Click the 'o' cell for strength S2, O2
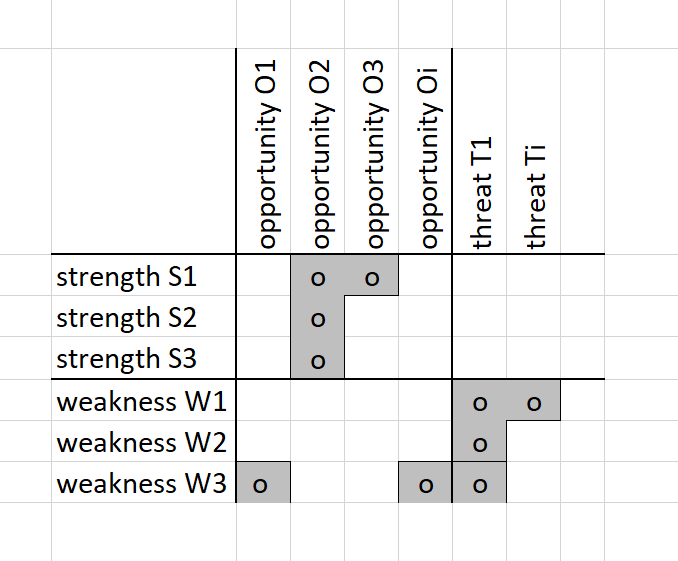This screenshot has height=561, width=678. 318,318
